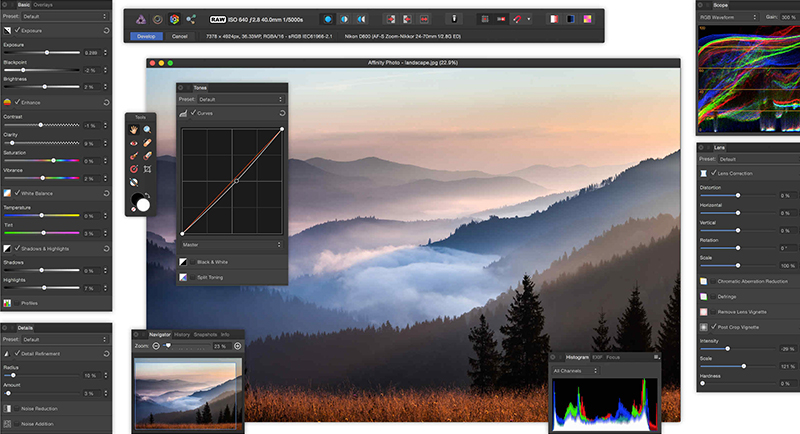Screen dimensions: 800x434
Task: Select the Hand view tool
Action: pos(134,130)
